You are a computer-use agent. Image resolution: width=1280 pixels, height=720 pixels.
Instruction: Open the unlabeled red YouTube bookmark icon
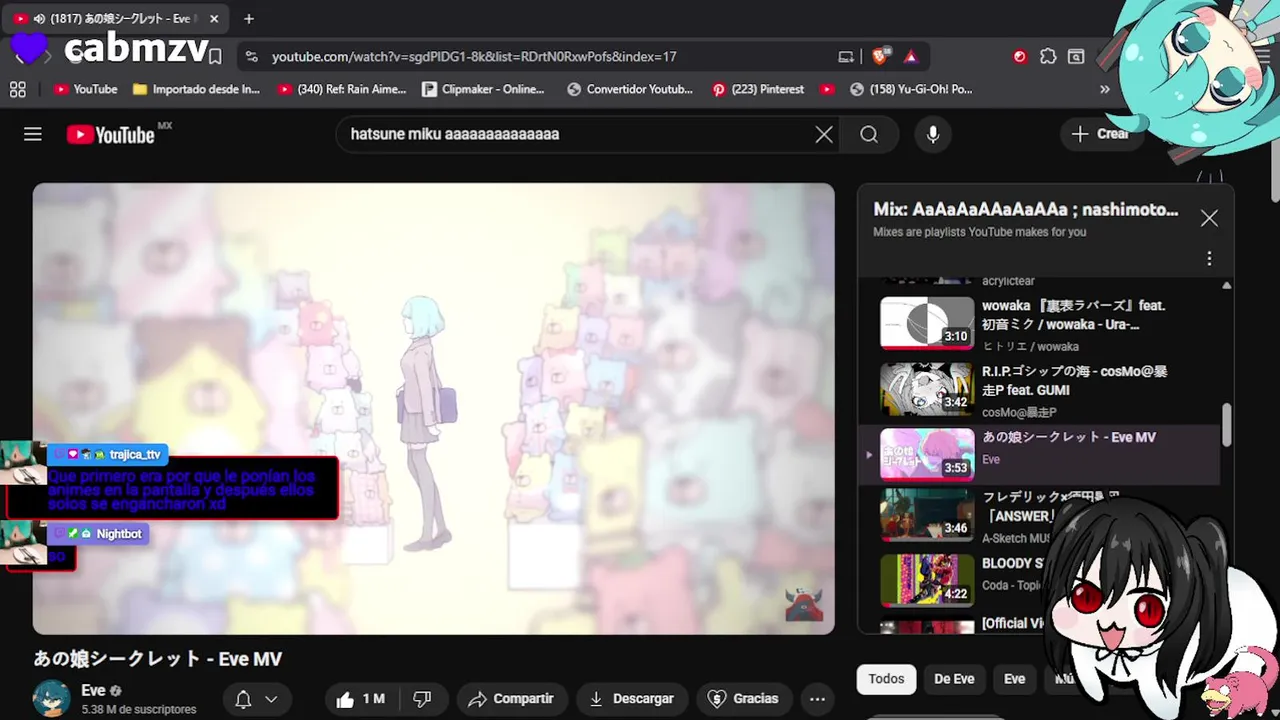[827, 89]
